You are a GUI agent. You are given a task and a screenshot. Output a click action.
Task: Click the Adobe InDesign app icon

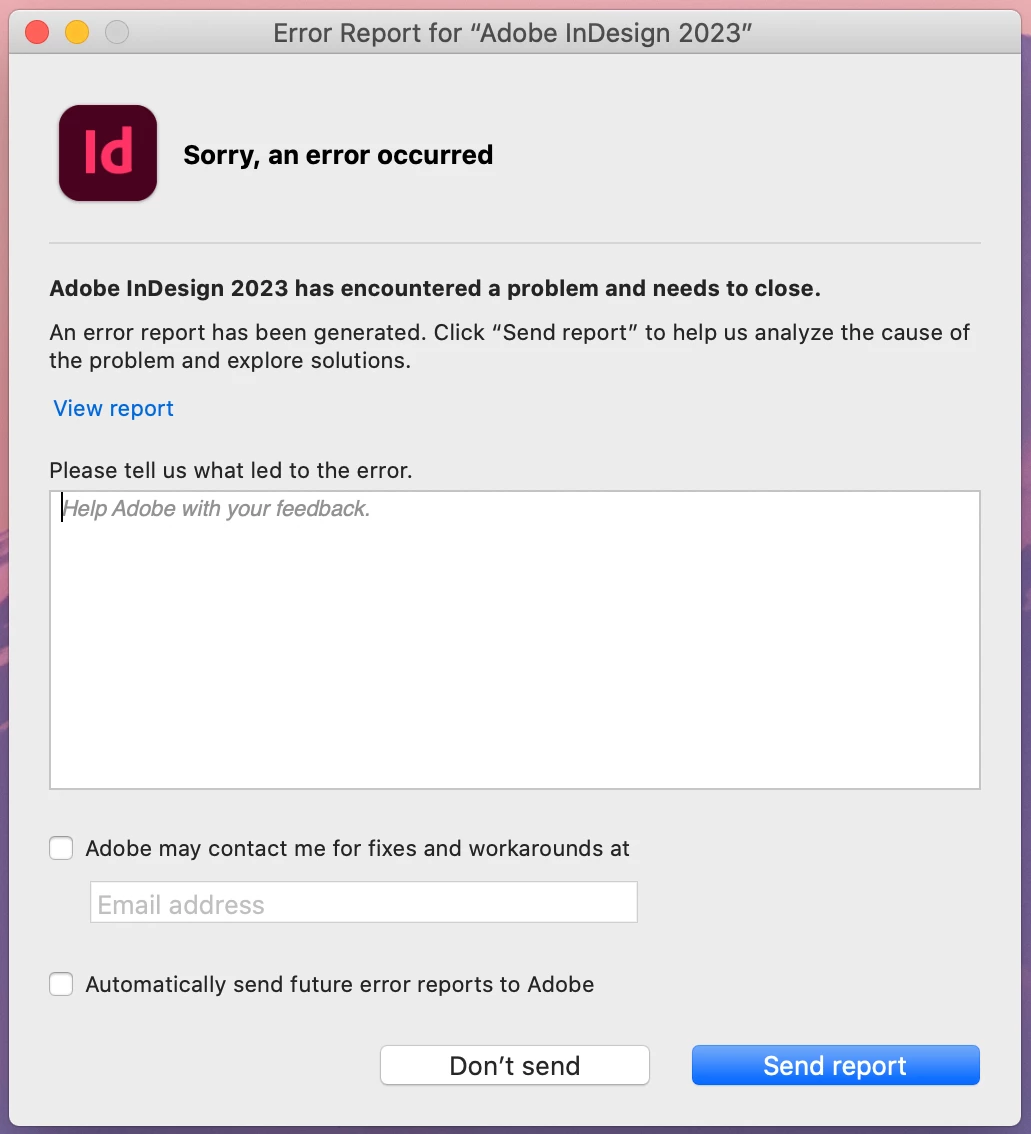[x=108, y=153]
